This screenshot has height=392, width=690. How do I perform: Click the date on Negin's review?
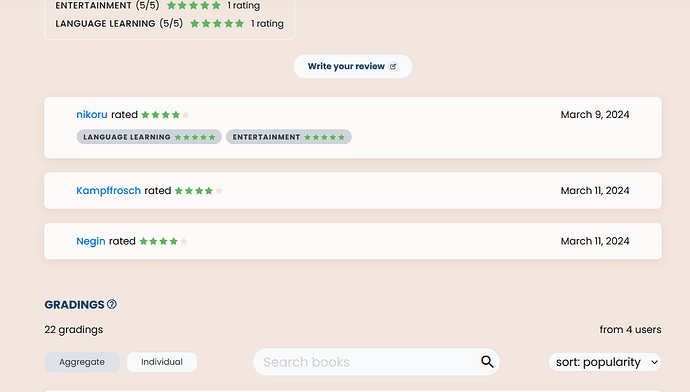coord(595,241)
